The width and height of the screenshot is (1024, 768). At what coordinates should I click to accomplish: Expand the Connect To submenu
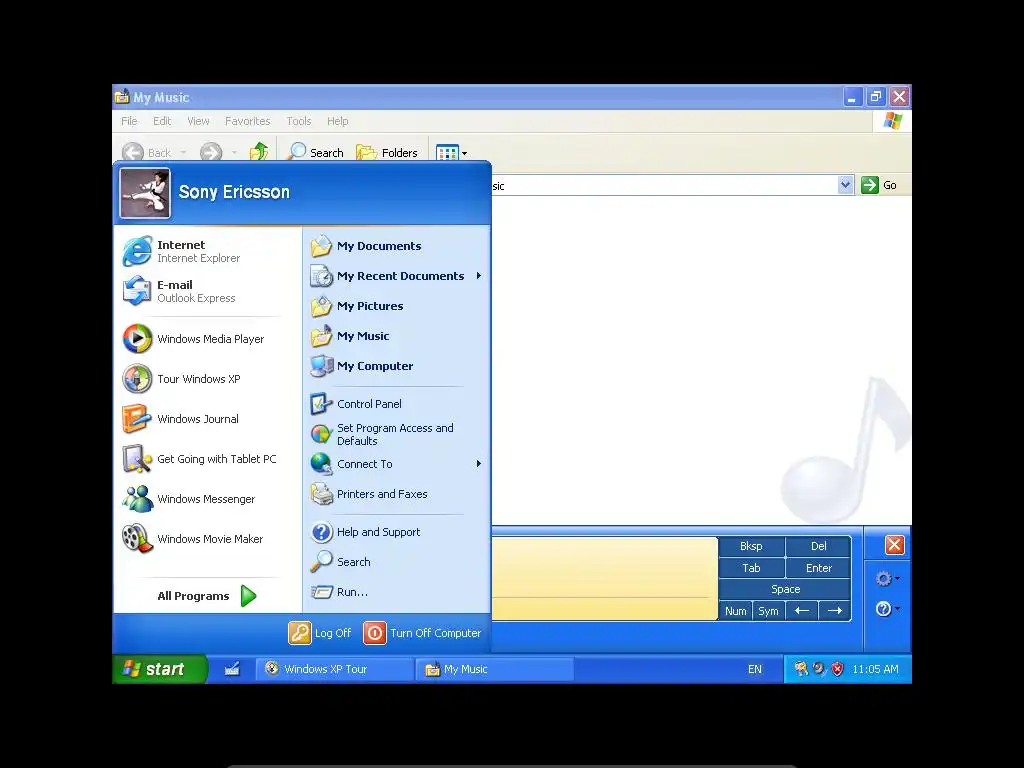pos(397,464)
